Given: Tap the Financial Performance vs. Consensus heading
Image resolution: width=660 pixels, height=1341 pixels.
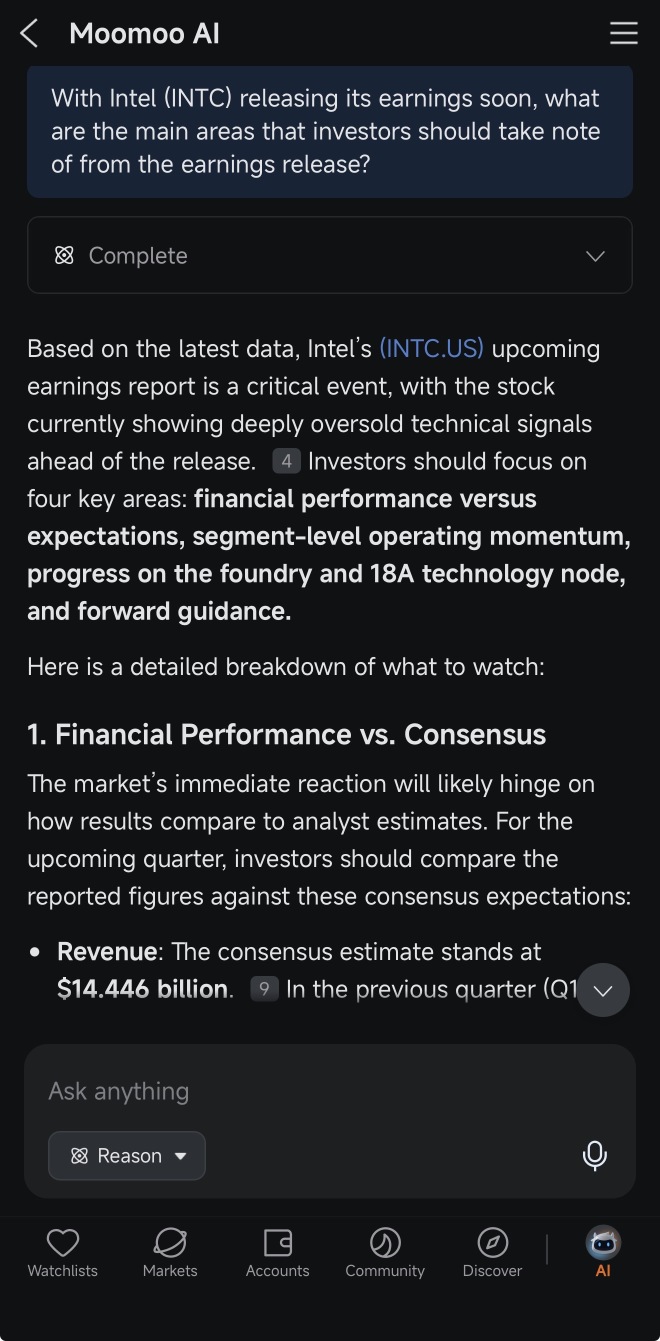Looking at the screenshot, I should [286, 734].
